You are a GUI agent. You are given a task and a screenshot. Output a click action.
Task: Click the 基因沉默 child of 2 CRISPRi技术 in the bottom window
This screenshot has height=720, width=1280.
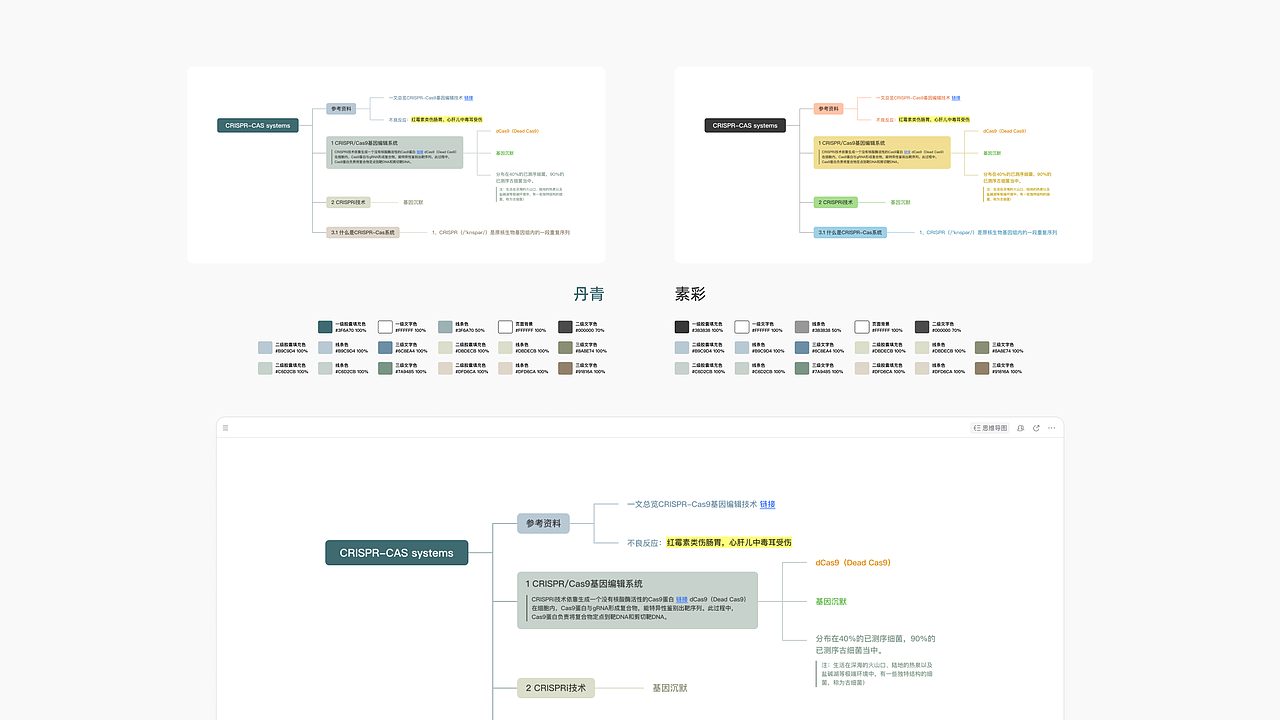(670, 688)
